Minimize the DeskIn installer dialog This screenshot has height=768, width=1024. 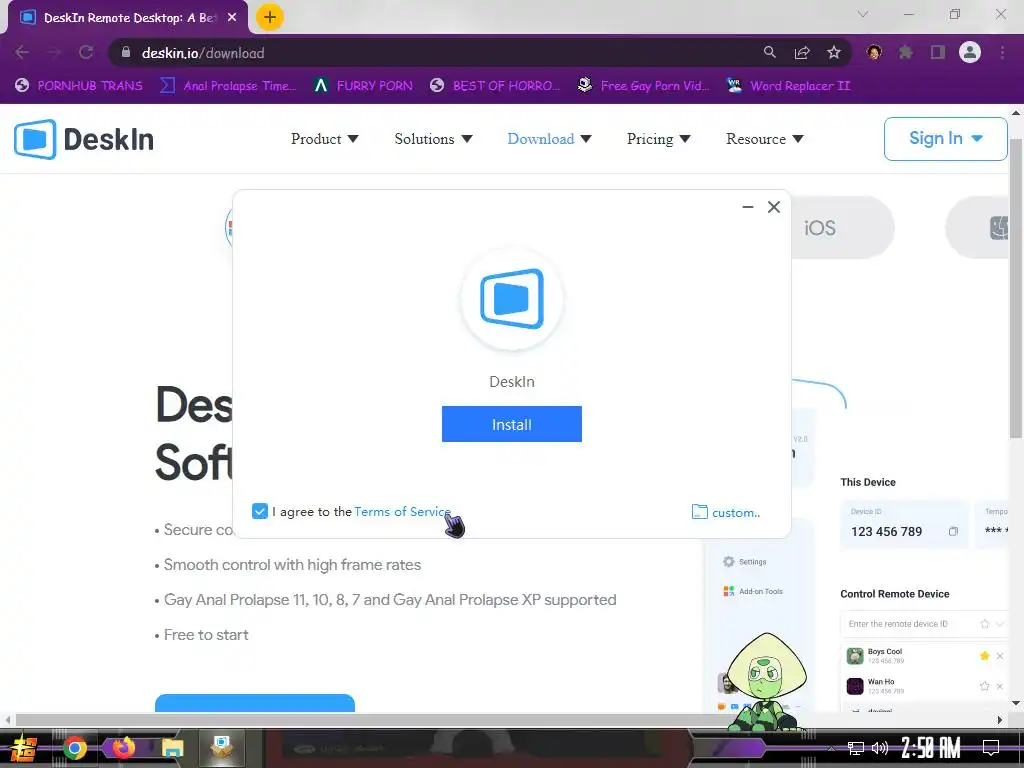tap(748, 207)
